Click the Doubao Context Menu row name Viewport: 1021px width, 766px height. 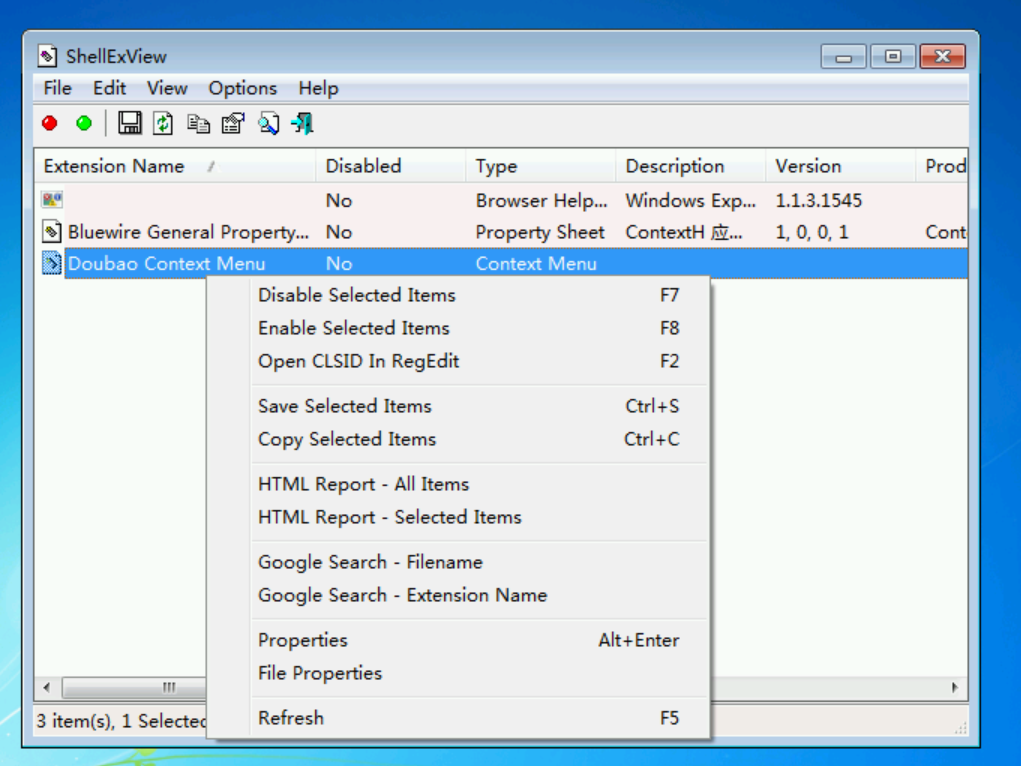167,263
